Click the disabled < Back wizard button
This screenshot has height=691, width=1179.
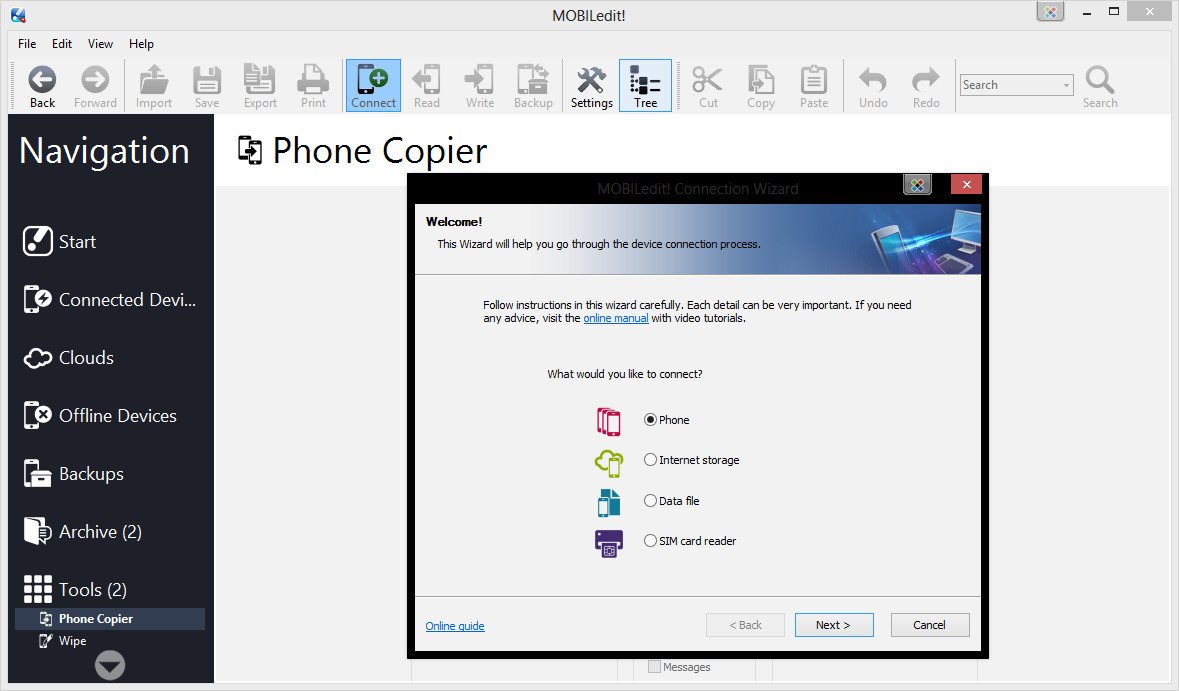745,625
